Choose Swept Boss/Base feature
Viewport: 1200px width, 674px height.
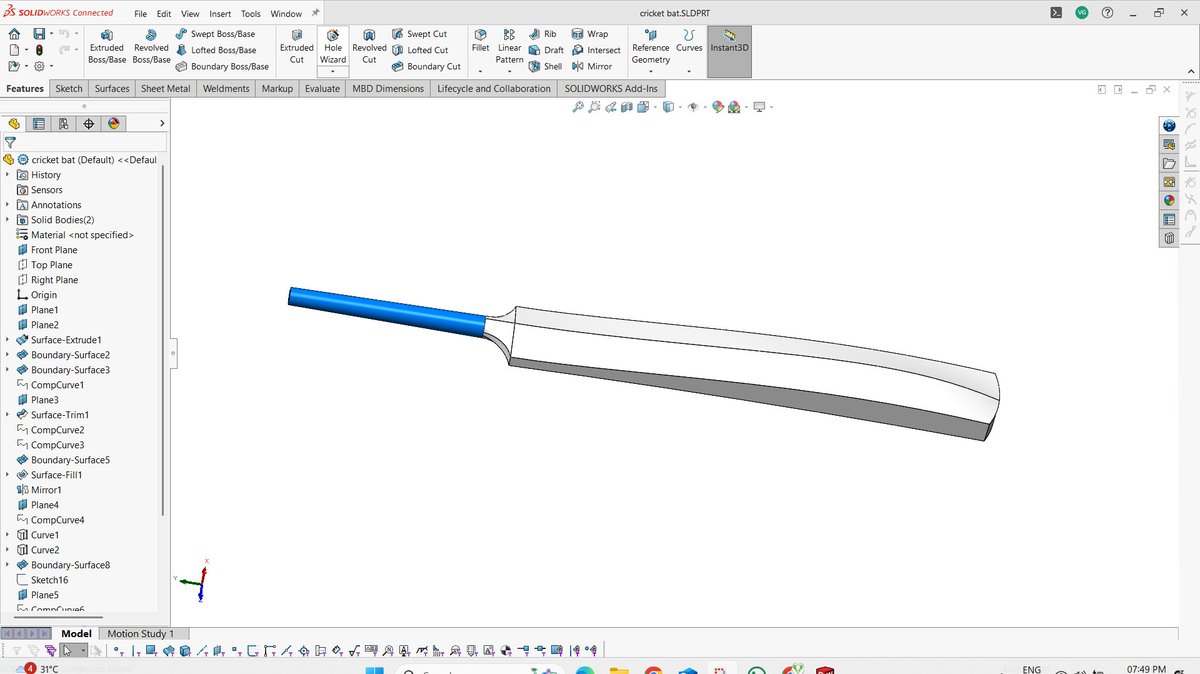[x=215, y=34]
